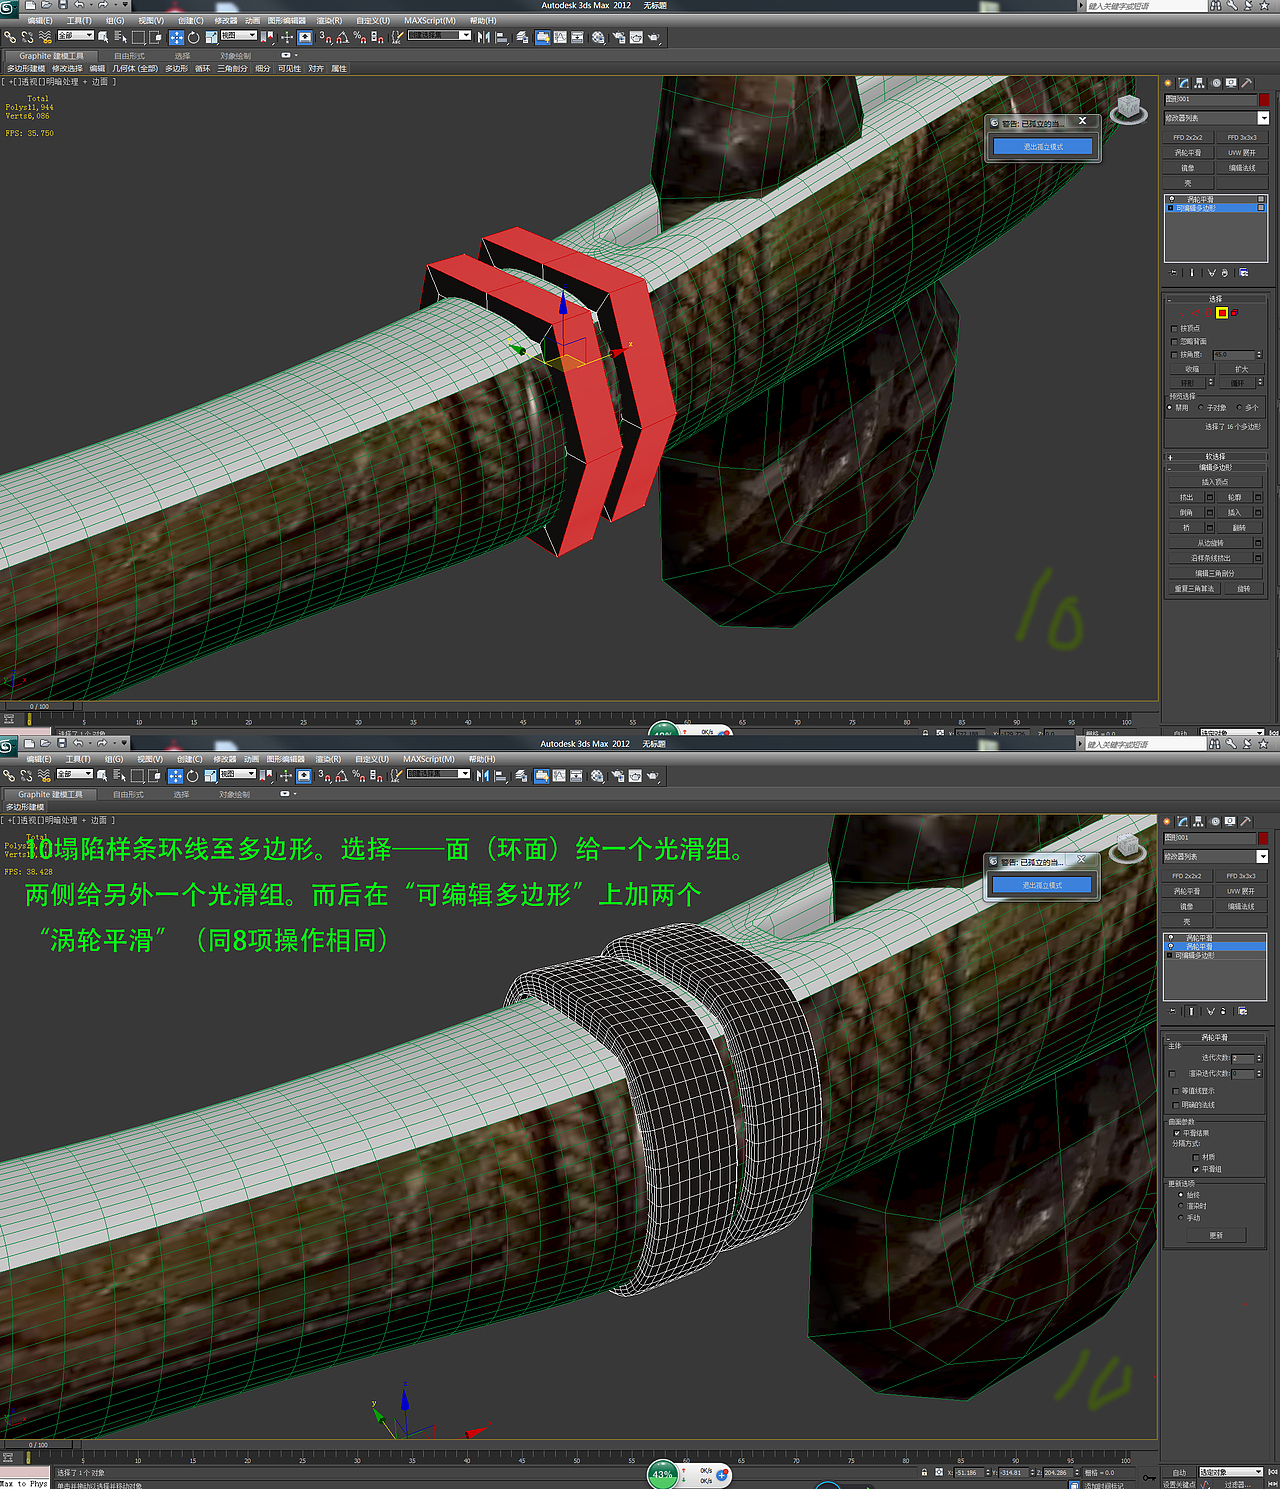Choose Select and Scale tool, upper window

pos(211,37)
